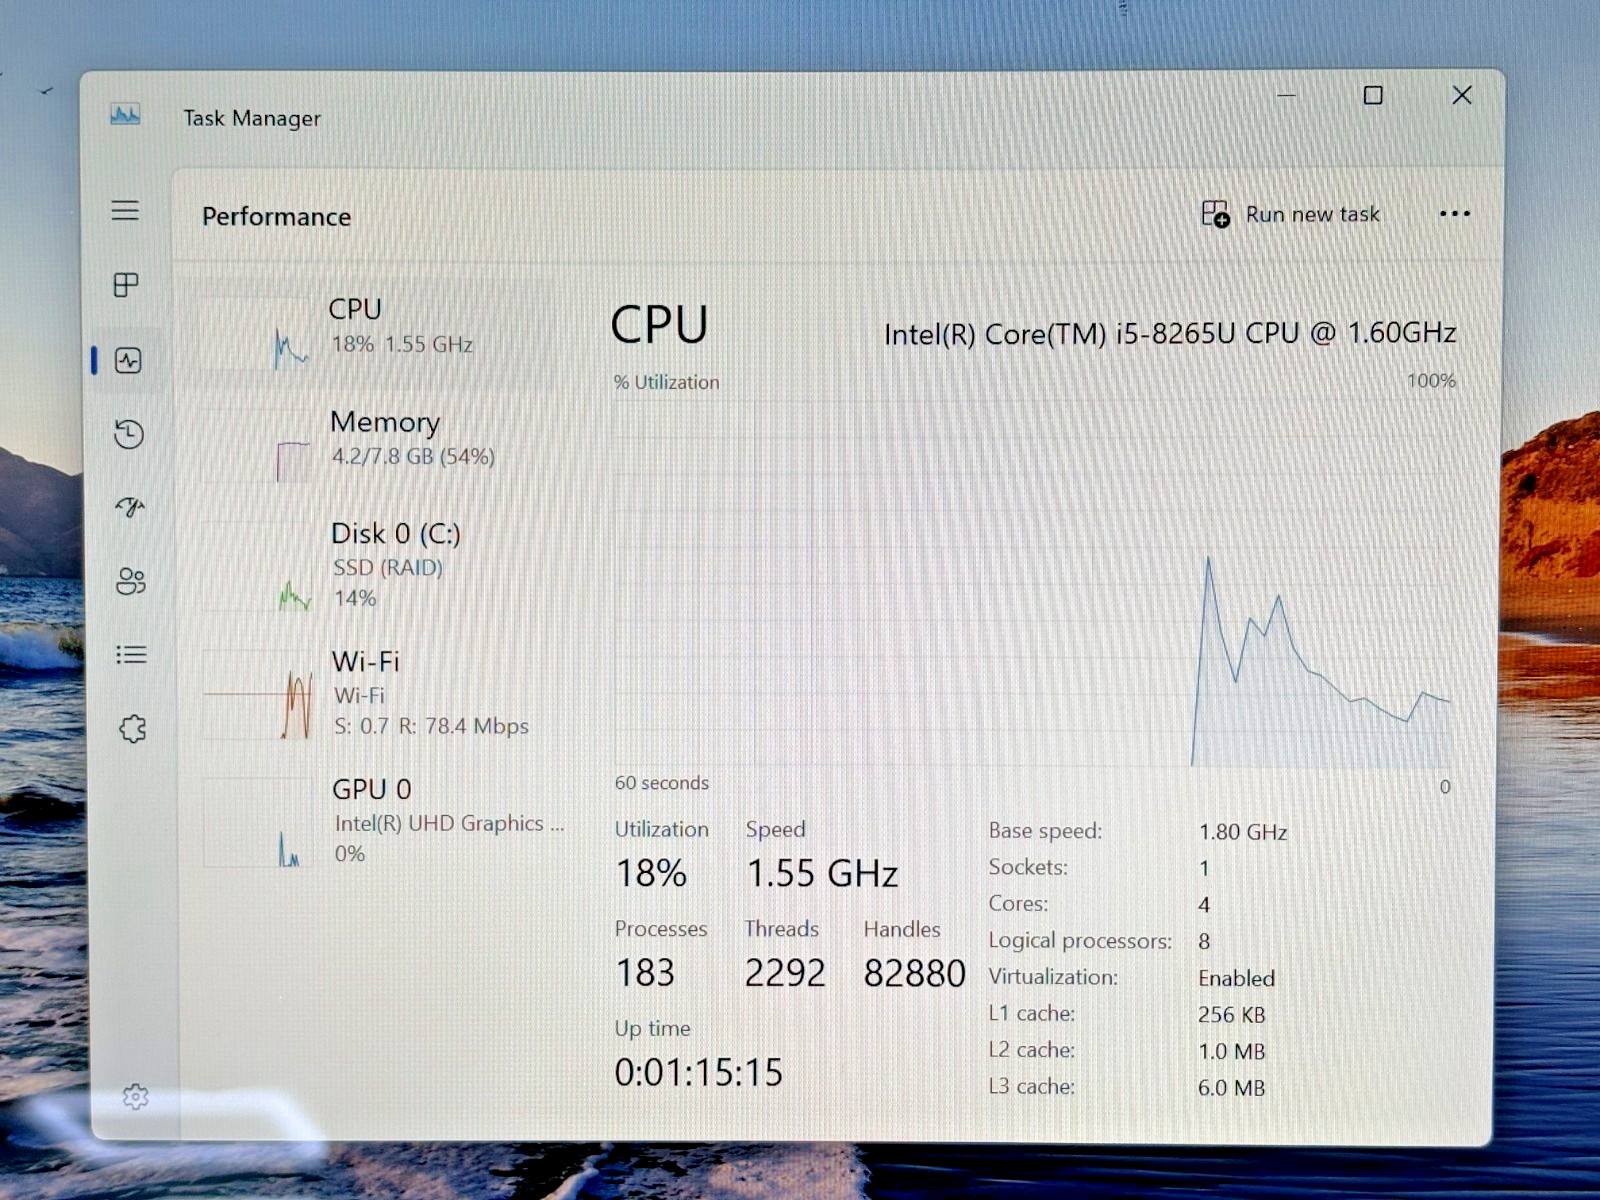Click the L1 cache value 256 KB
The image size is (1600, 1200).
(1231, 1015)
